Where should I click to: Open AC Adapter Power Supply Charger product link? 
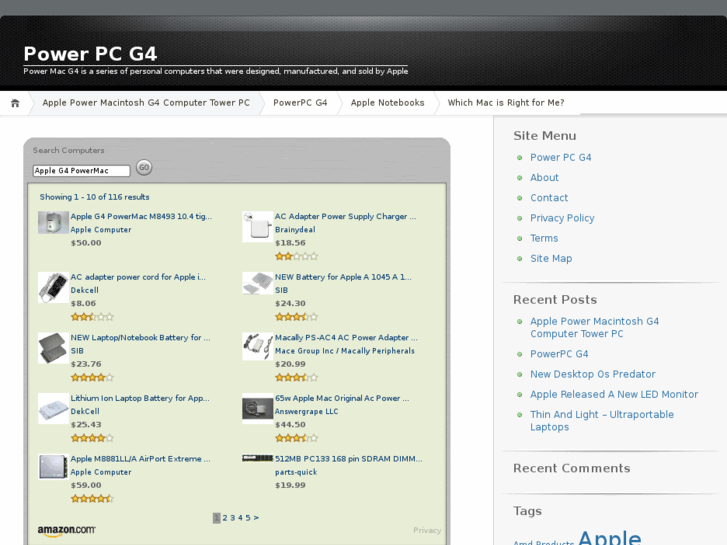pyautogui.click(x=345, y=216)
